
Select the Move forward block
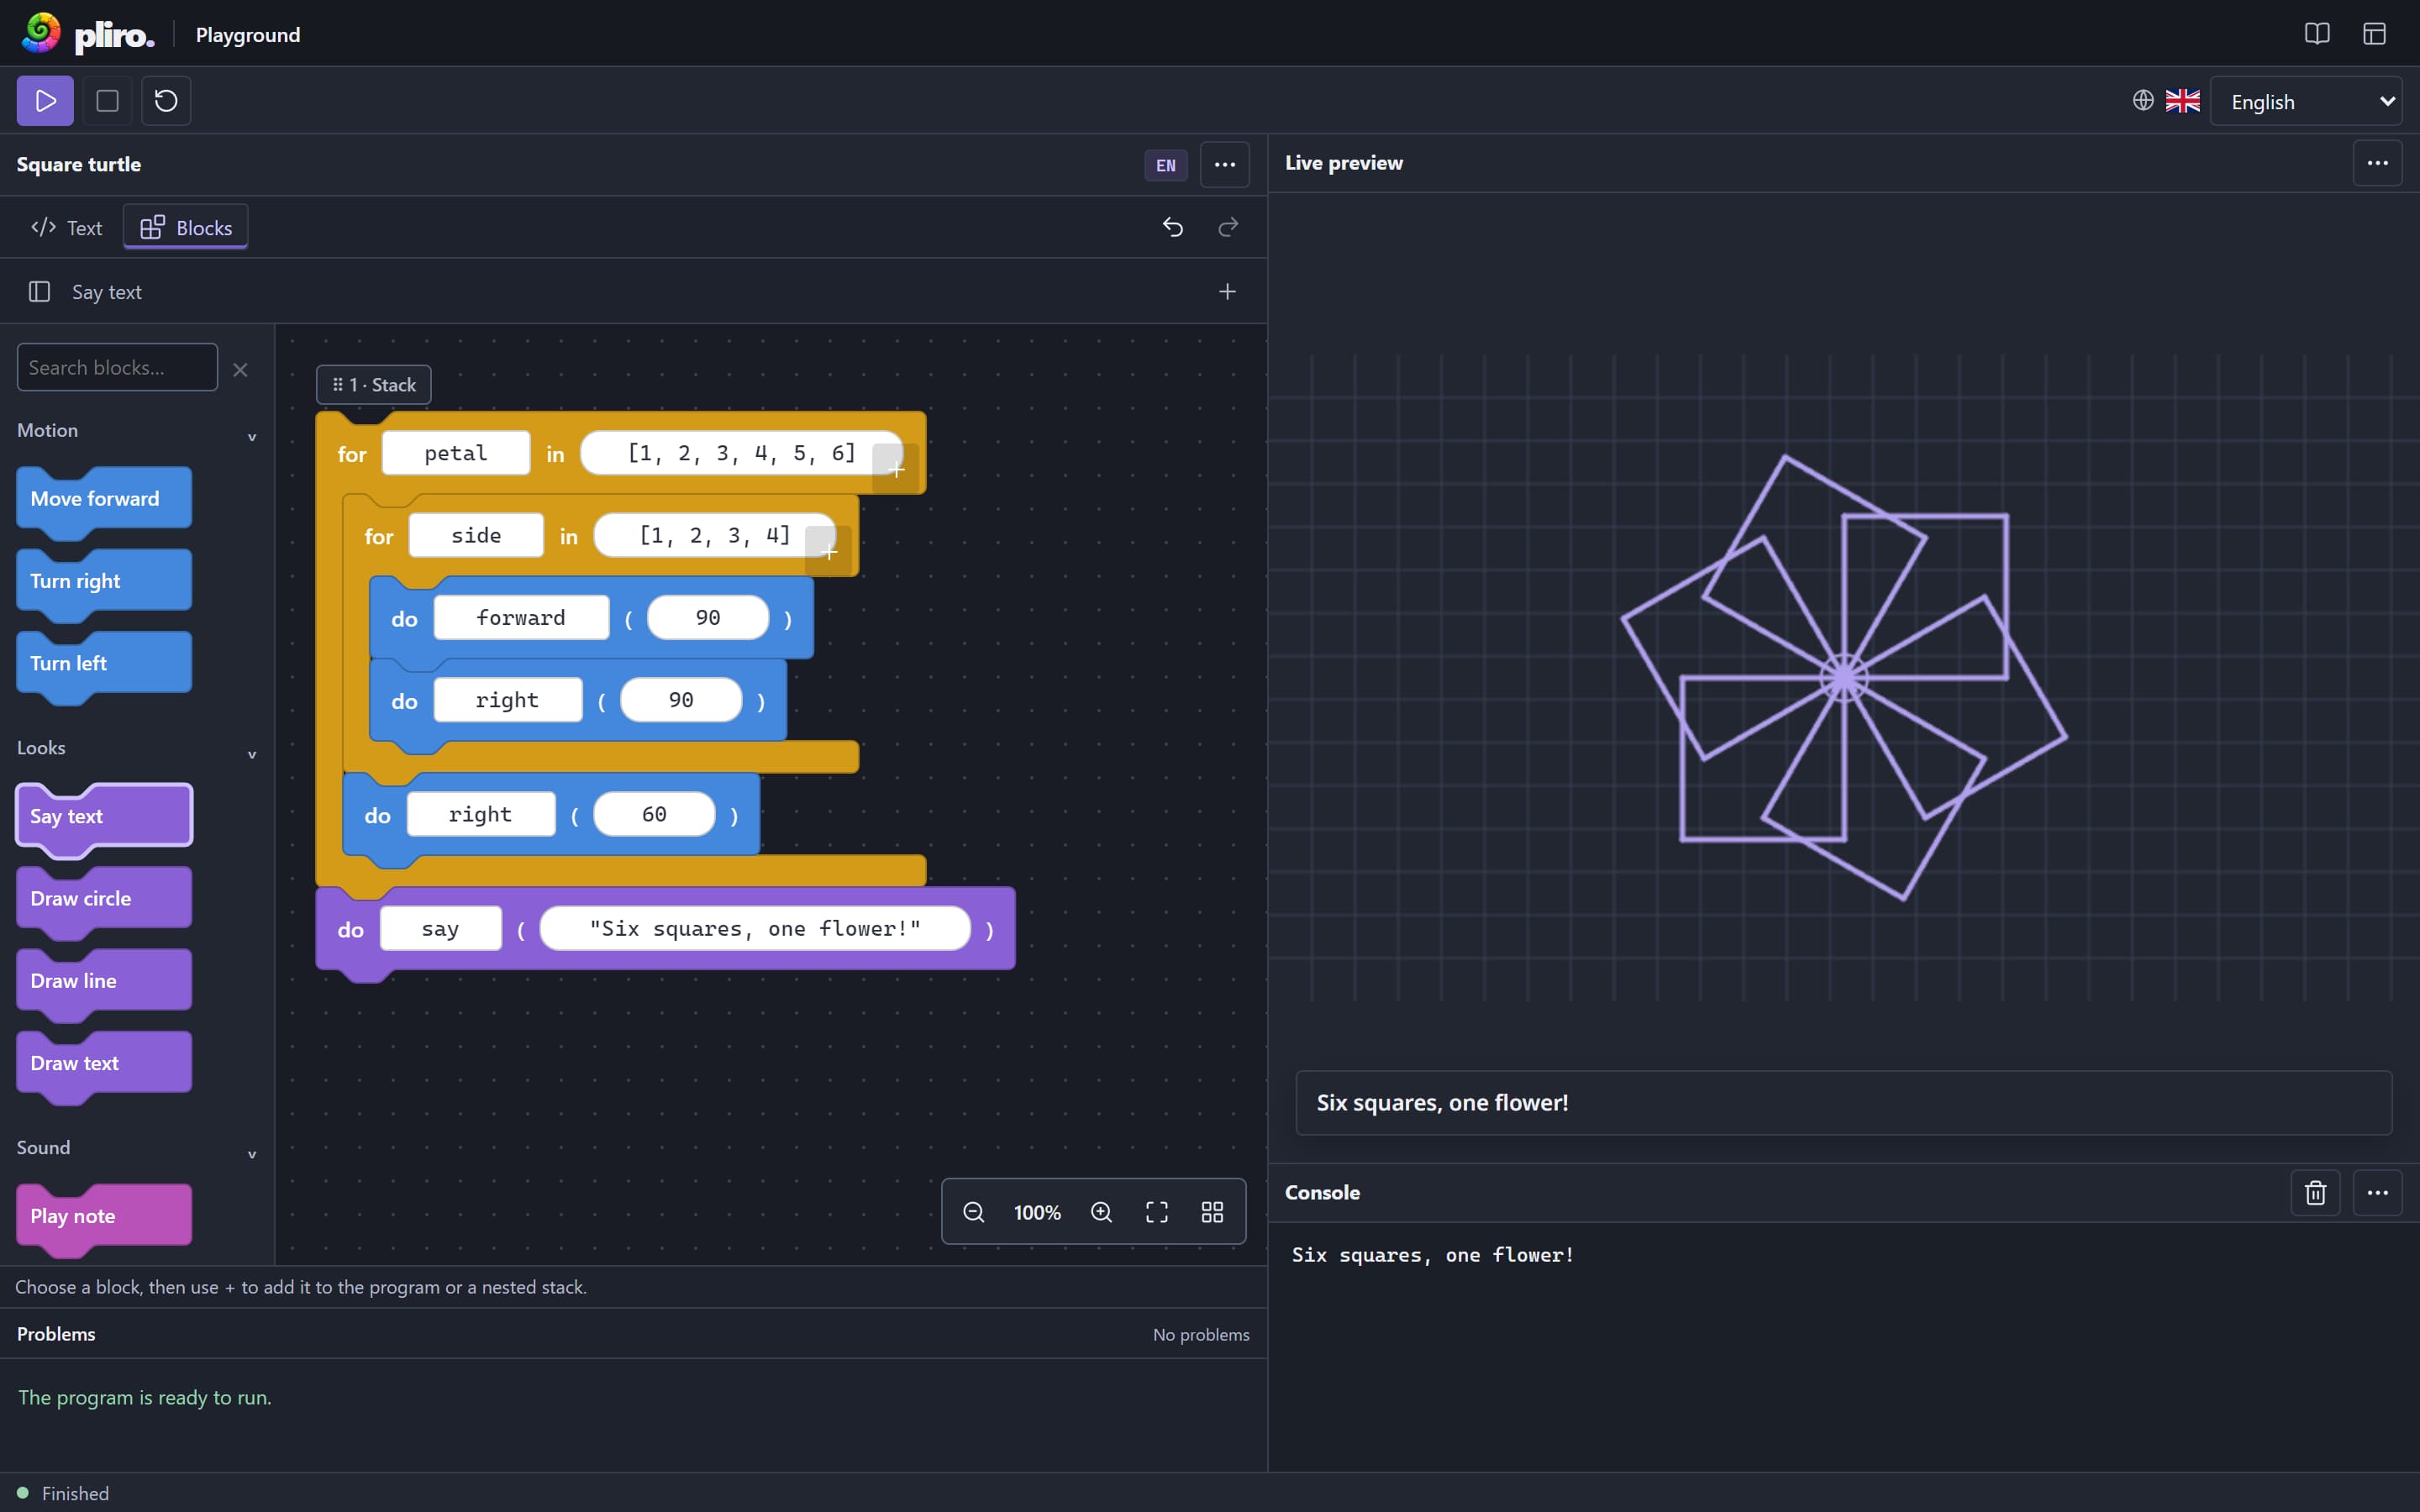104,499
